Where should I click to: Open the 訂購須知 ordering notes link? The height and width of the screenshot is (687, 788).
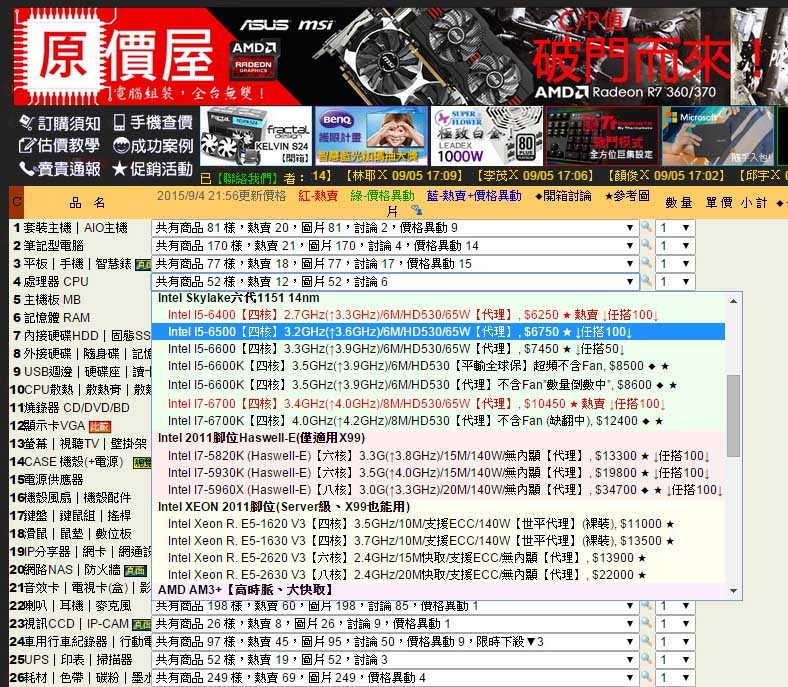59,123
